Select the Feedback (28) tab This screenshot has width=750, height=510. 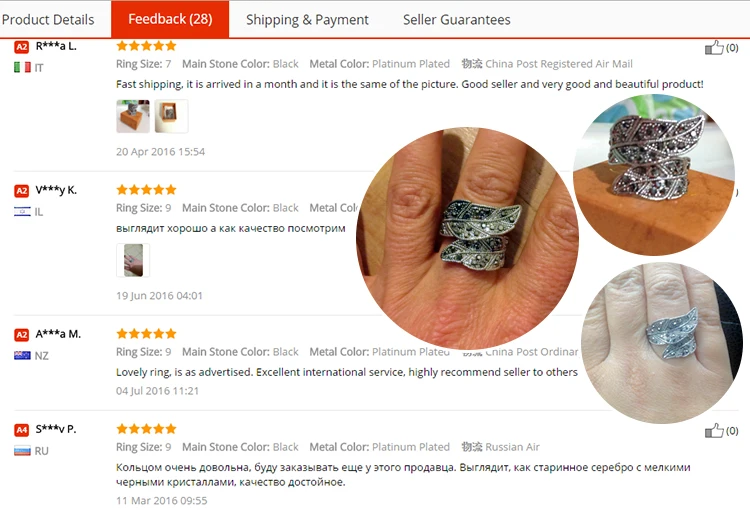(170, 19)
